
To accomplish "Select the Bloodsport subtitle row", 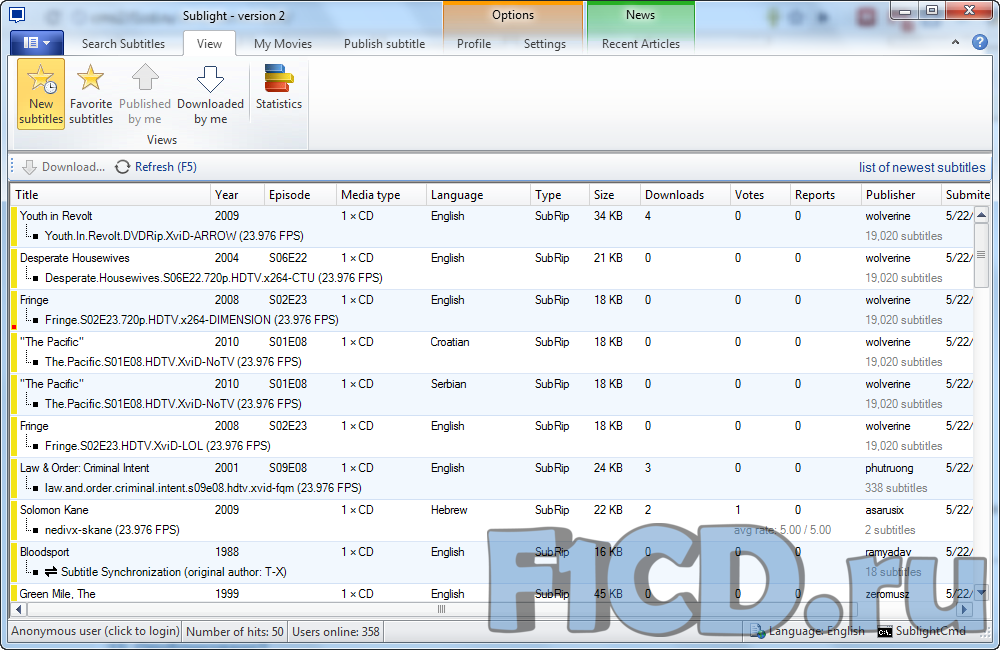I will pos(492,563).
